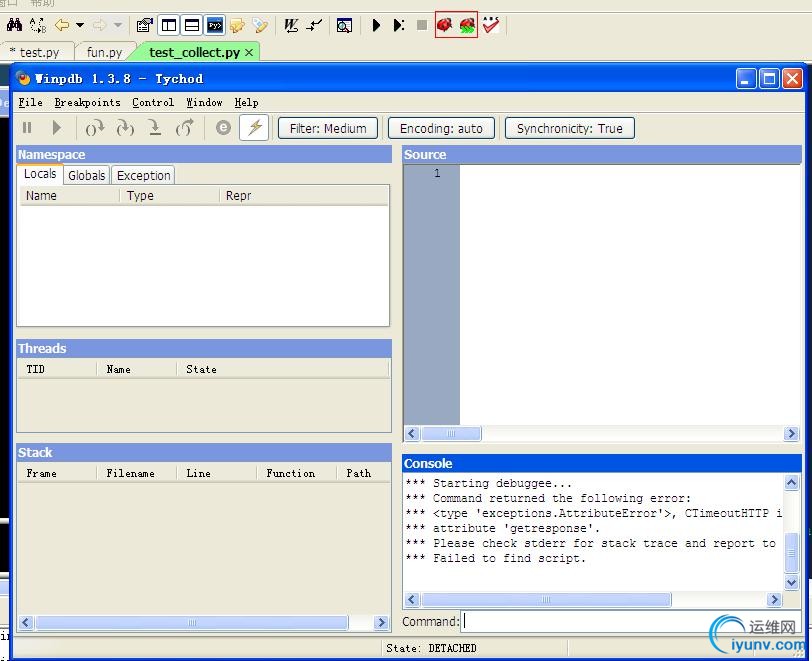Screen dimensions: 812x661
Task: Select the Exception tab in Namespace
Action: point(143,176)
